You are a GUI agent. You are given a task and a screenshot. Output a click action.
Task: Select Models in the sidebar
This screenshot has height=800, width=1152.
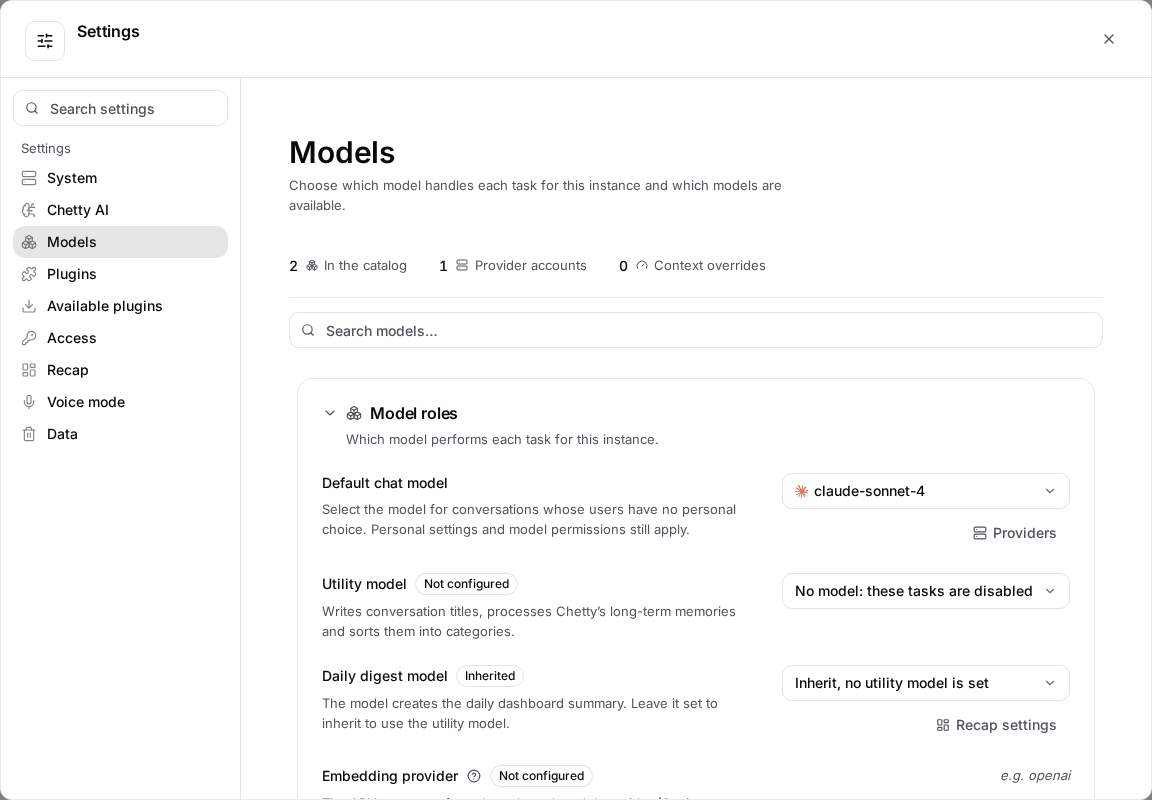point(120,242)
